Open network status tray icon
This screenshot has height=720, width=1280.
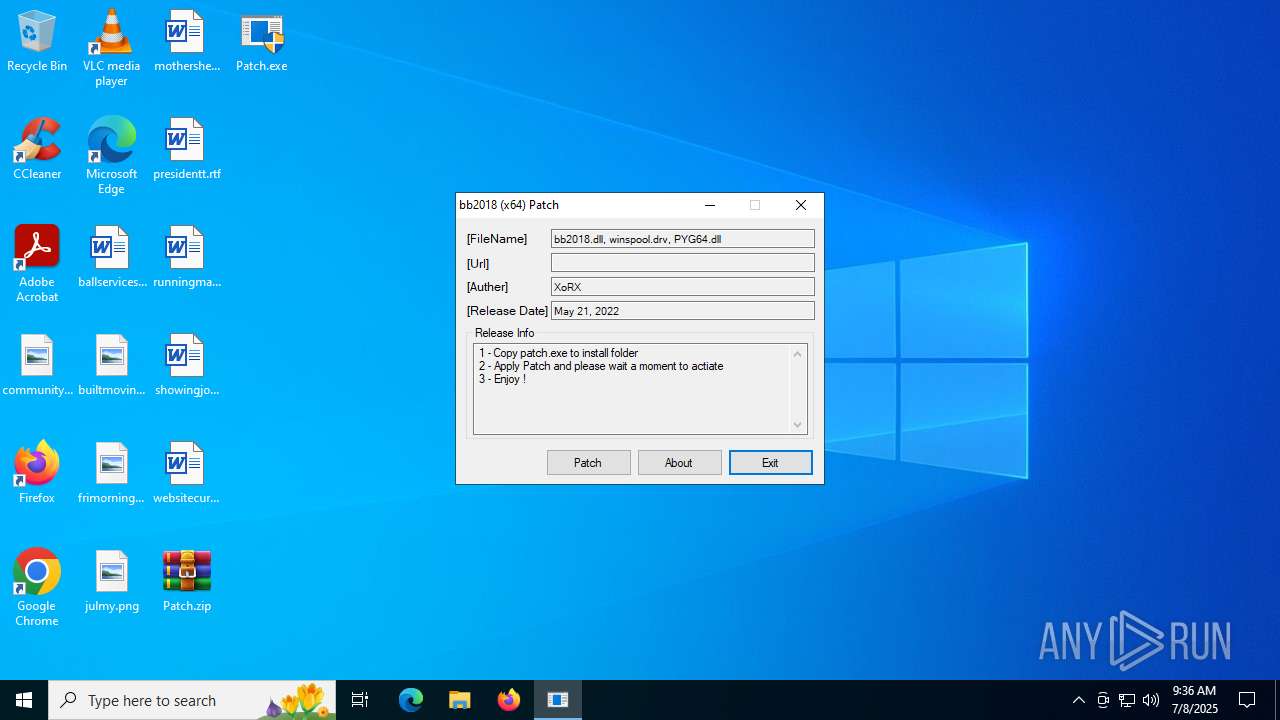pos(1127,700)
